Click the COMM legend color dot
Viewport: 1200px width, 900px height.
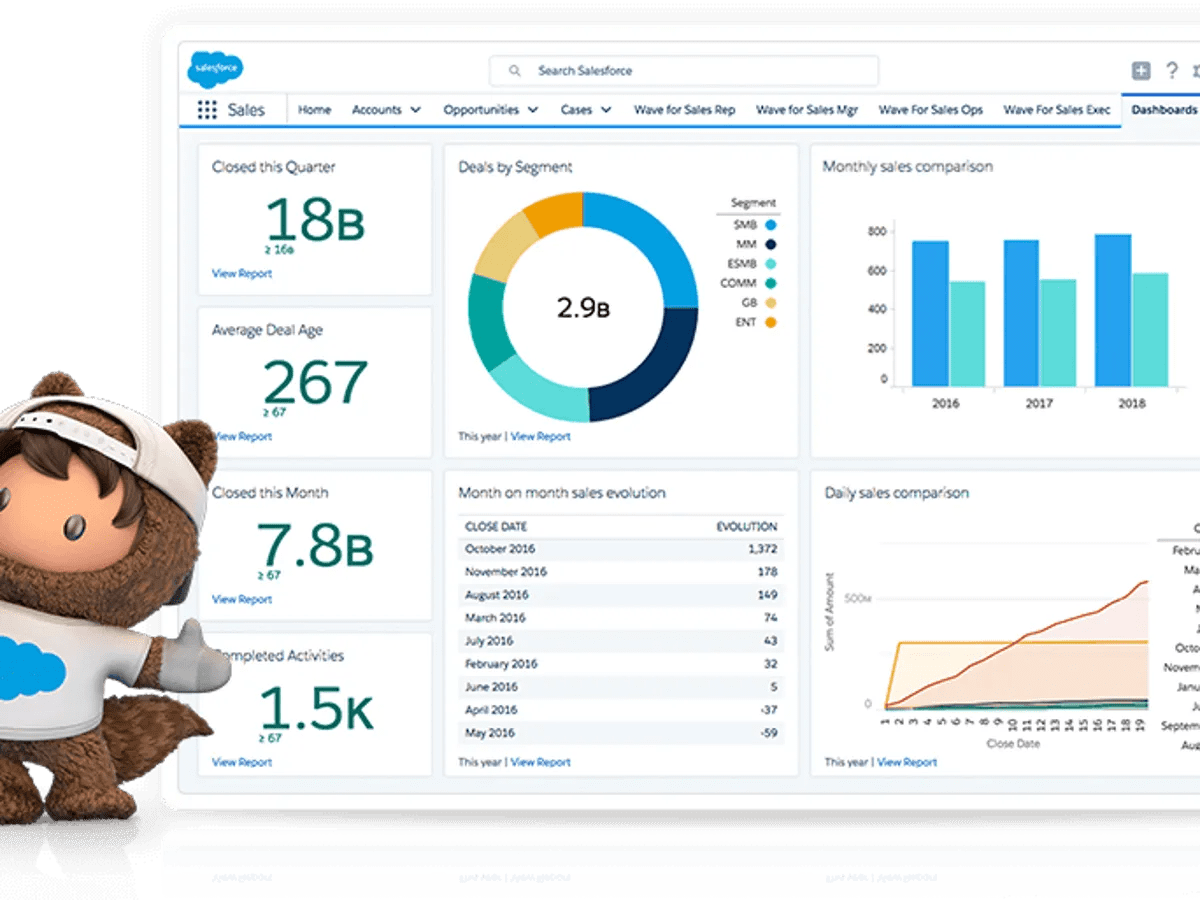tap(771, 283)
